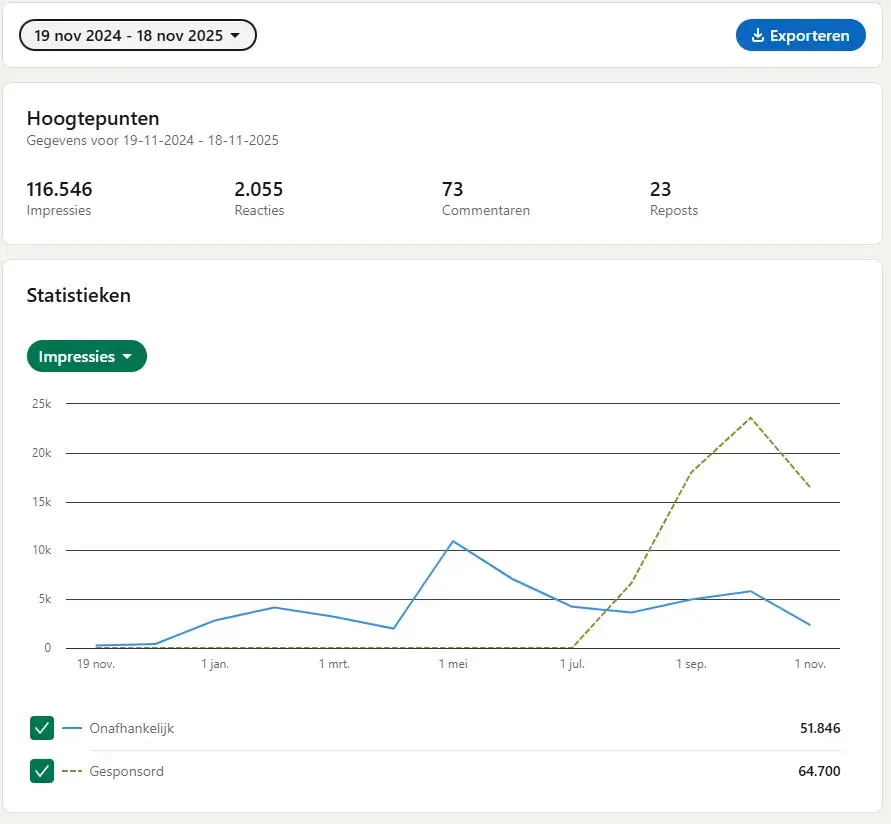Click the white caret in Impressies pill
Viewport: 891px width, 824px height.
127,357
